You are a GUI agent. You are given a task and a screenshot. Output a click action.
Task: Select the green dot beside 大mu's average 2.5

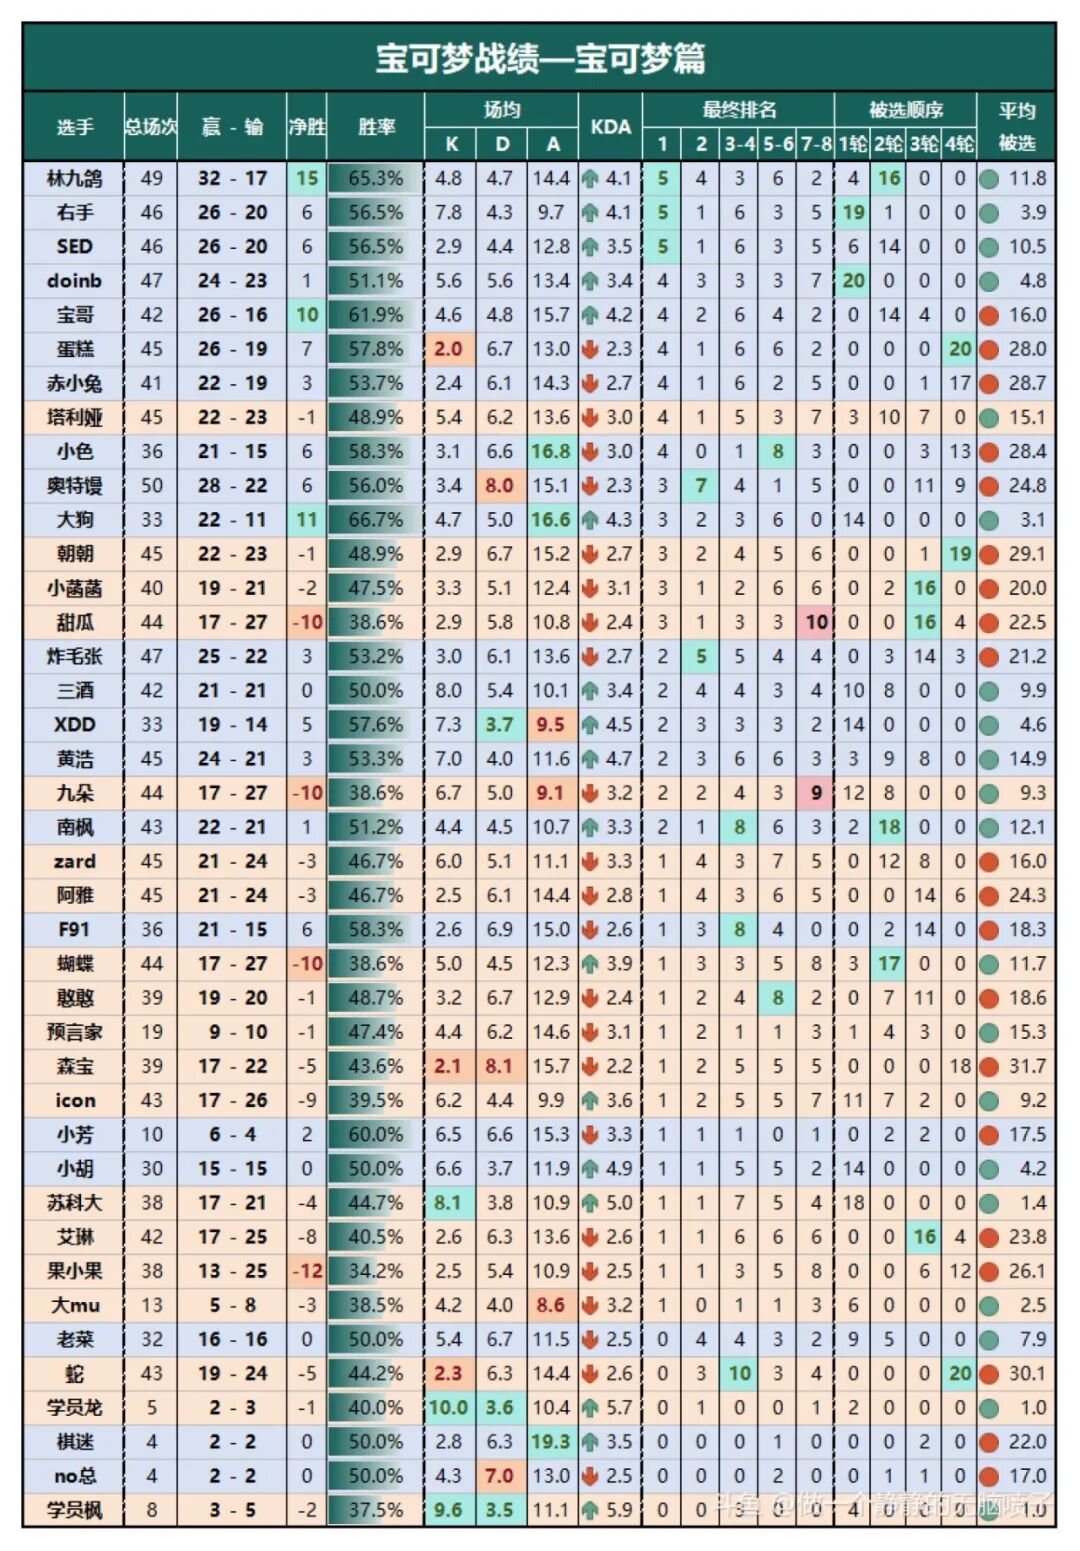click(989, 1306)
